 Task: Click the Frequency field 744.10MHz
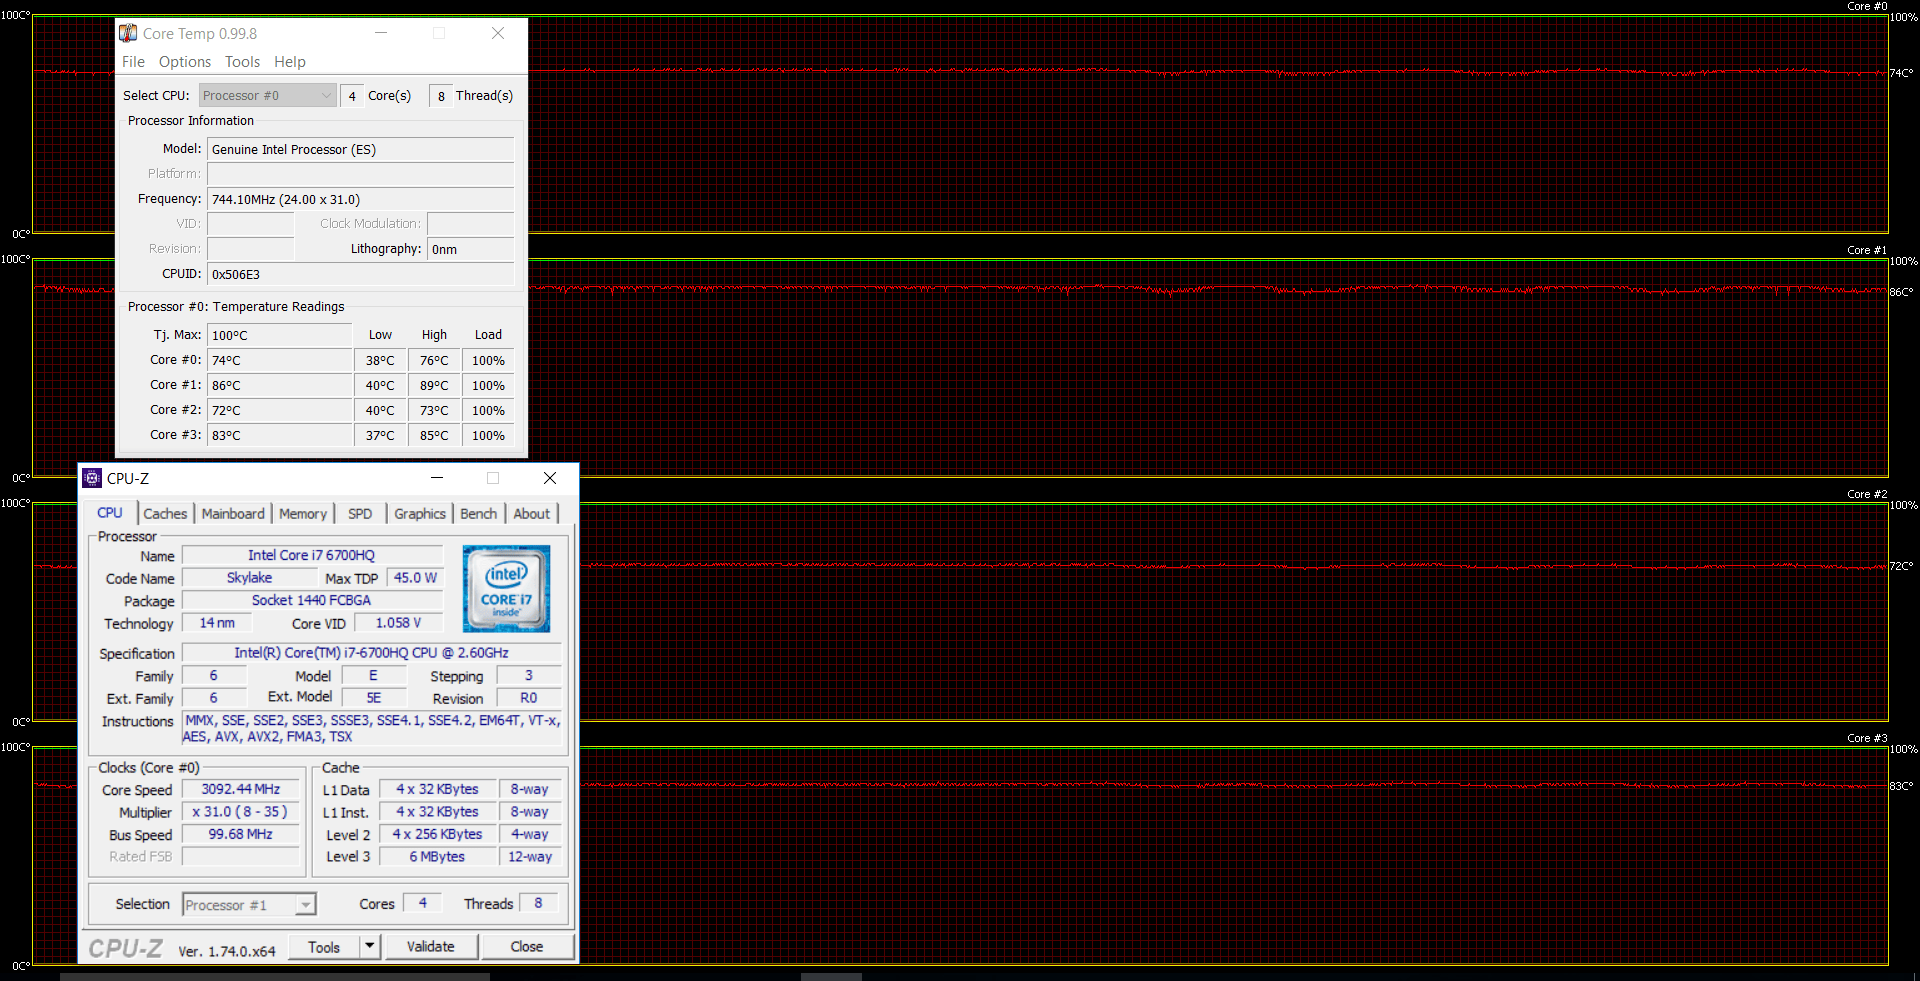click(x=361, y=199)
